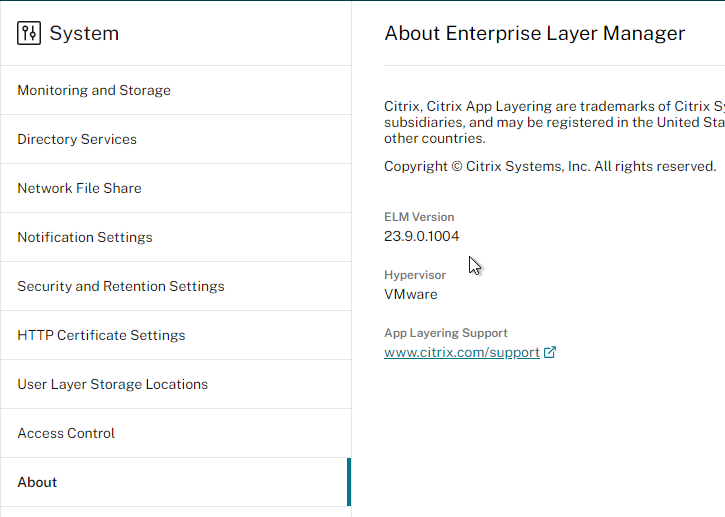Click the VMware hypervisor value
Image resolution: width=725 pixels, height=517 pixels.
coord(411,295)
